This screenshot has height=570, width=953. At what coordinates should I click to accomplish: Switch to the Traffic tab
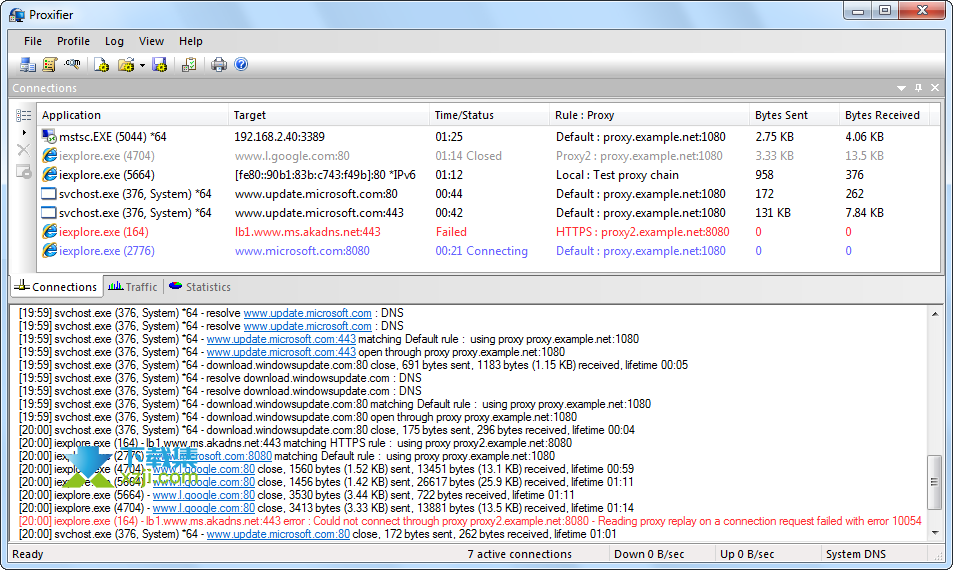pos(132,287)
